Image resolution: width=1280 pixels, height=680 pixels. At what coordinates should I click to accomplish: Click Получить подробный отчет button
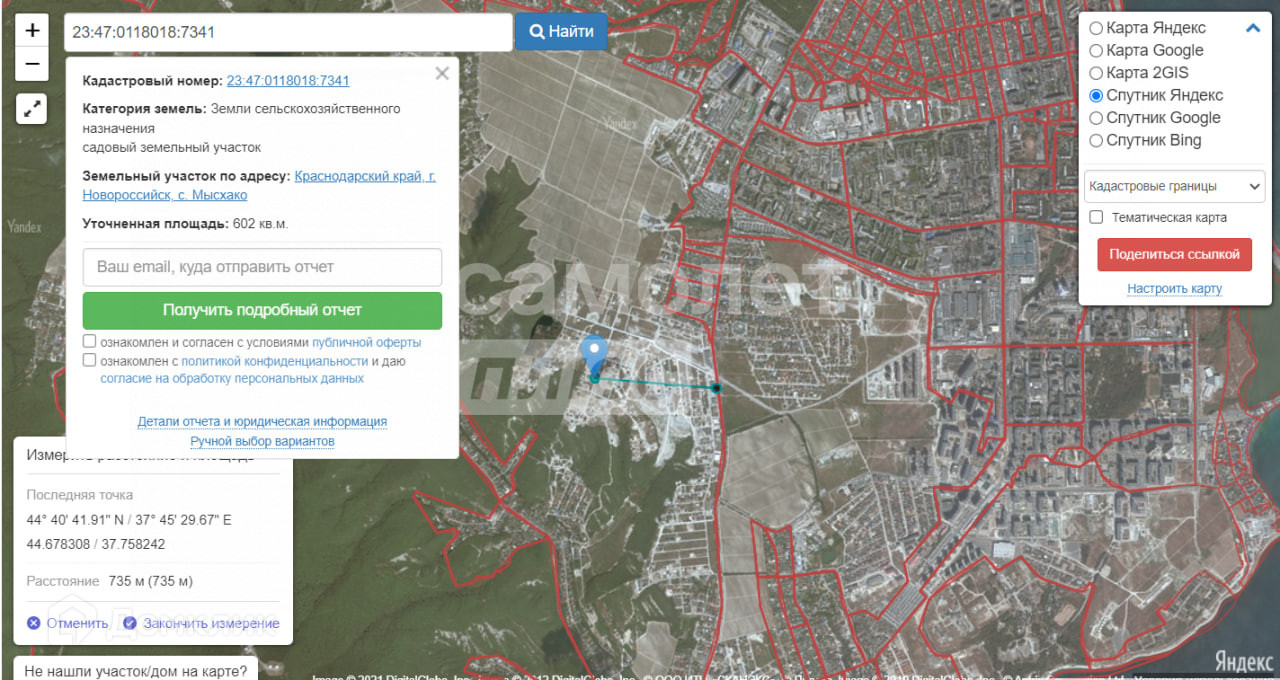click(262, 310)
